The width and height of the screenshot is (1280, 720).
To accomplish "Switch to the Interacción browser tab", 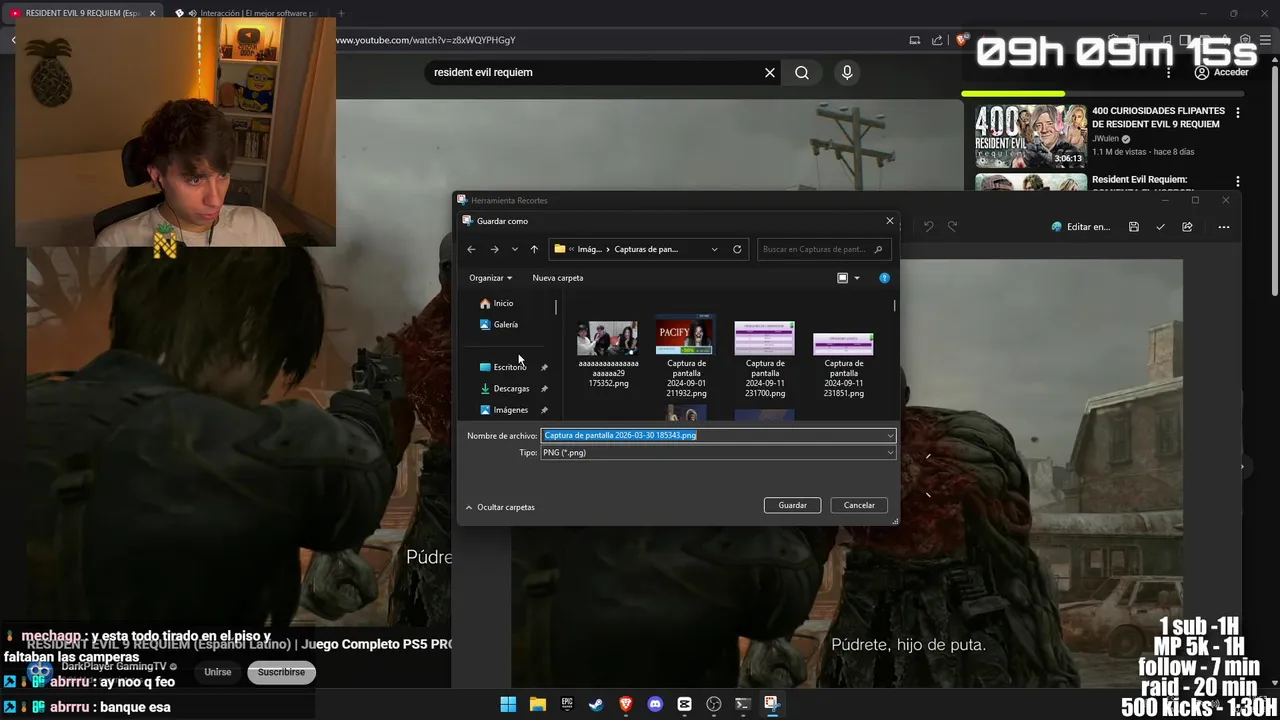I will click(246, 13).
